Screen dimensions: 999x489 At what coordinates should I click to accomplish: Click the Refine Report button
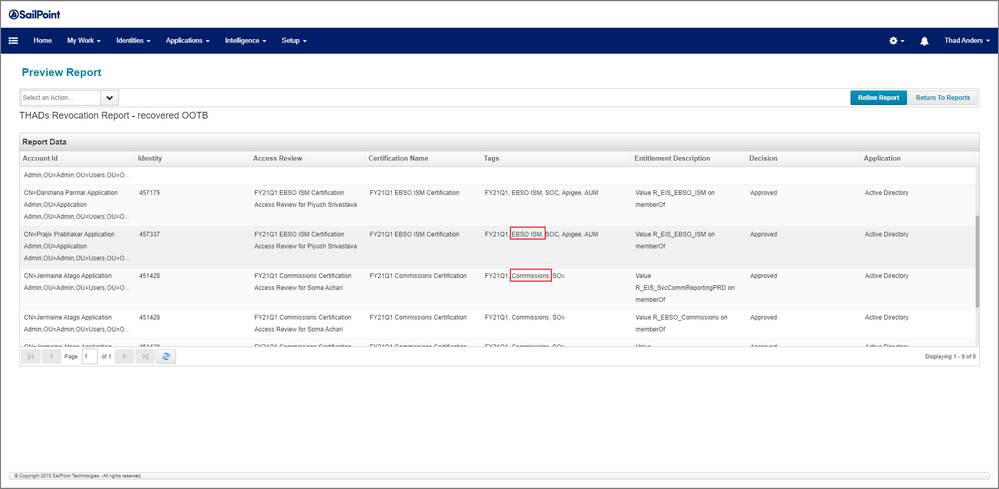tap(878, 98)
